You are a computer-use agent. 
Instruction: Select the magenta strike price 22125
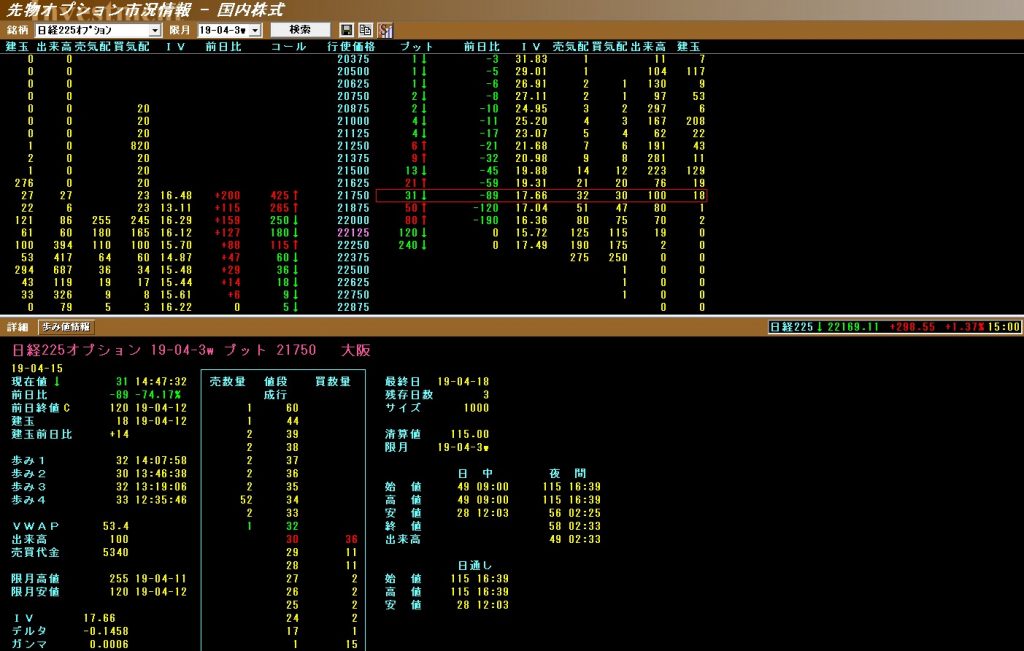pyautogui.click(x=353, y=232)
